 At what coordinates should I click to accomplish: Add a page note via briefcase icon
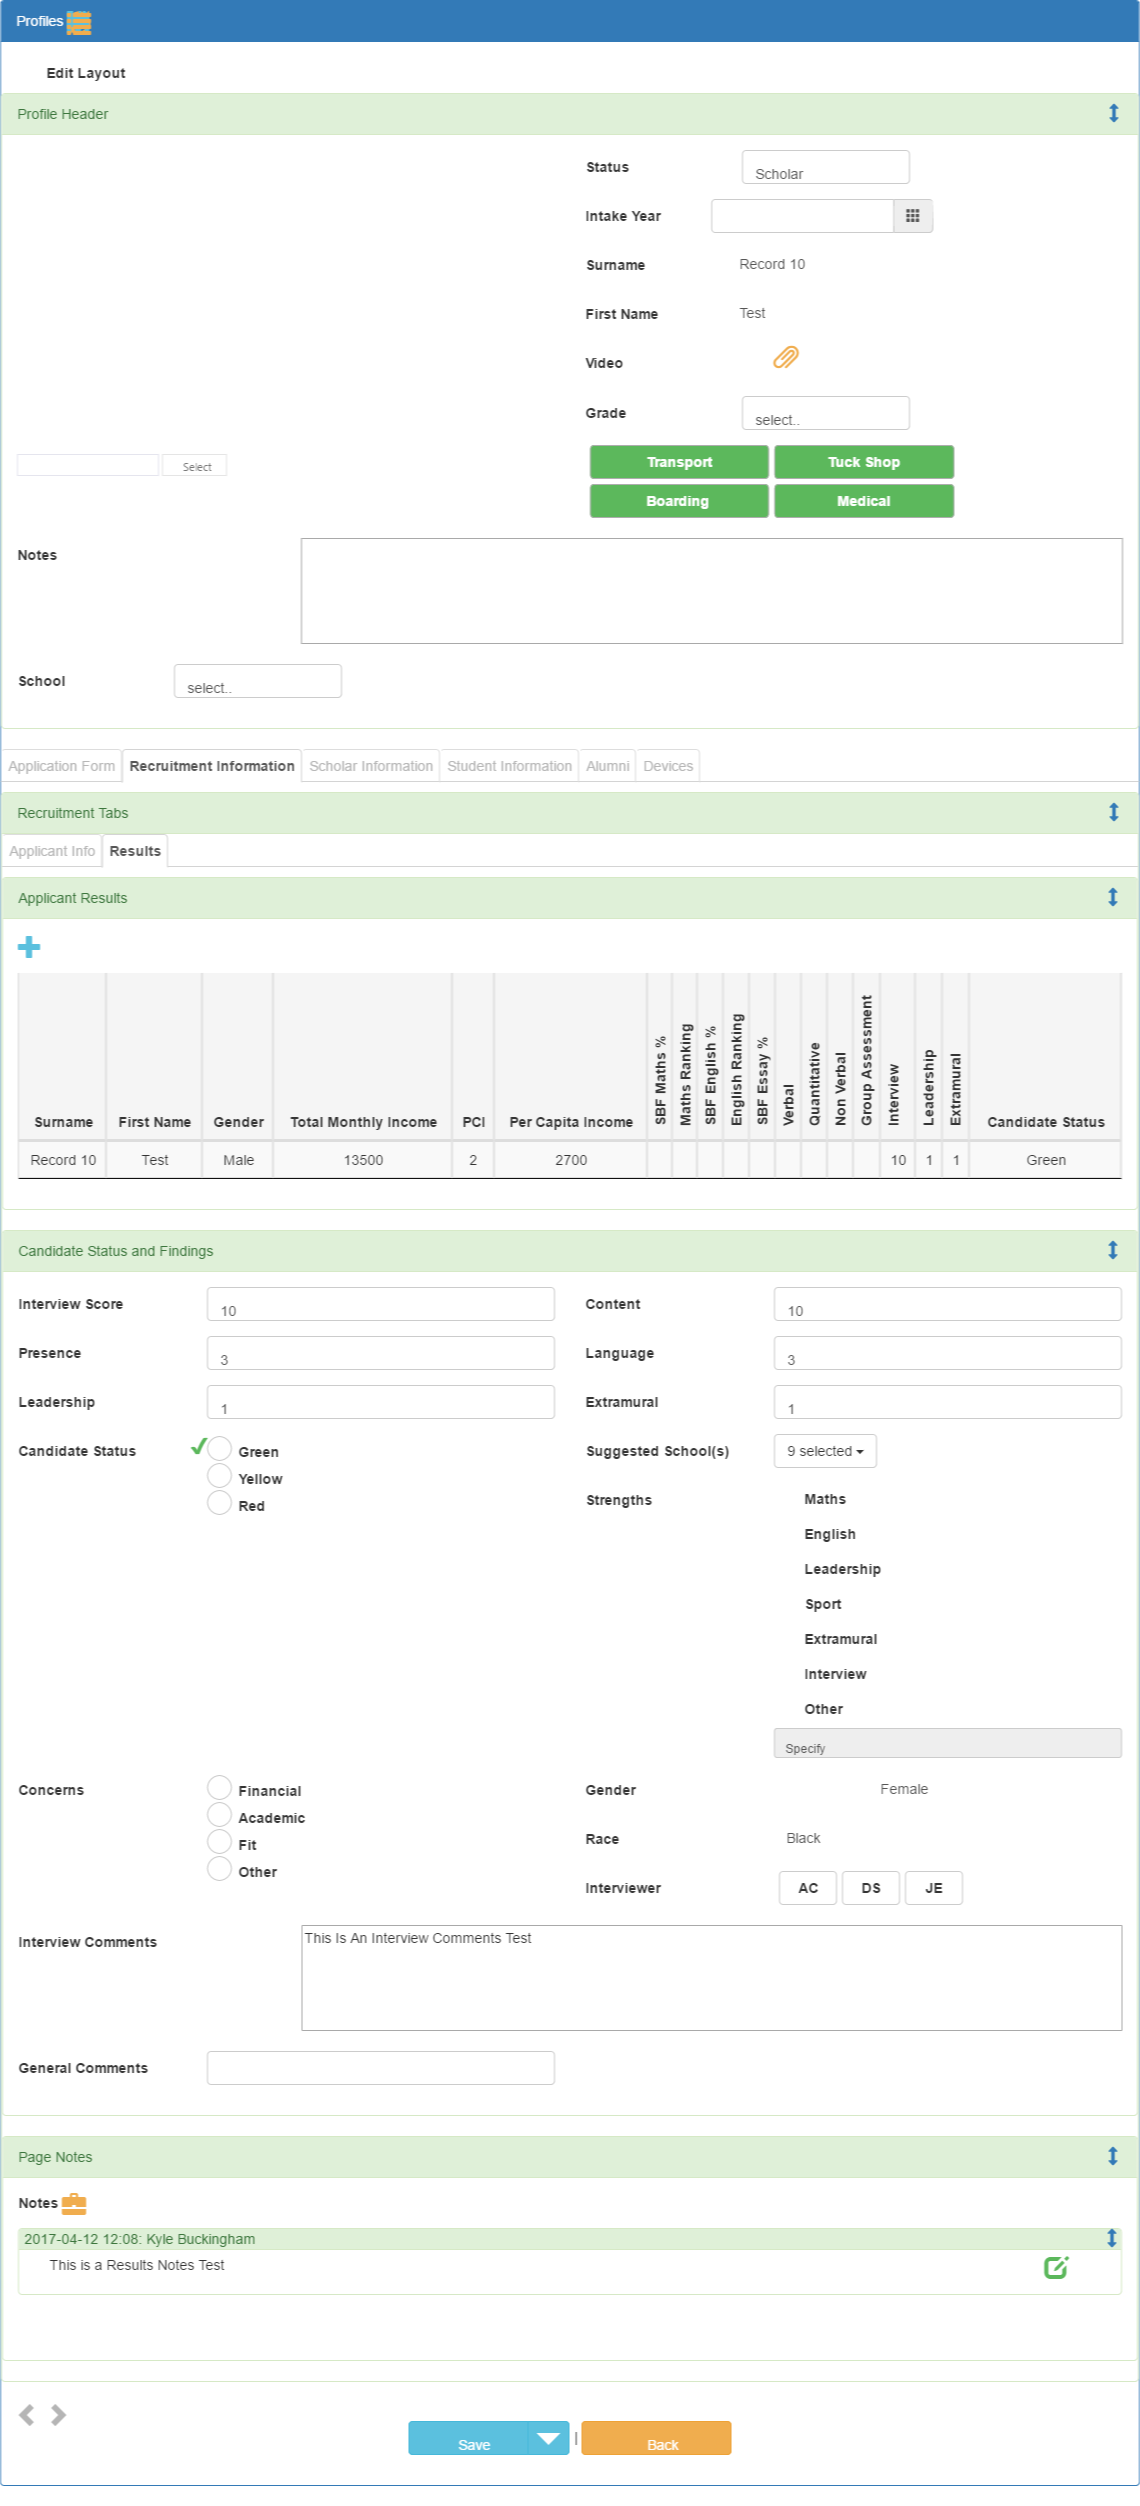point(74,2204)
